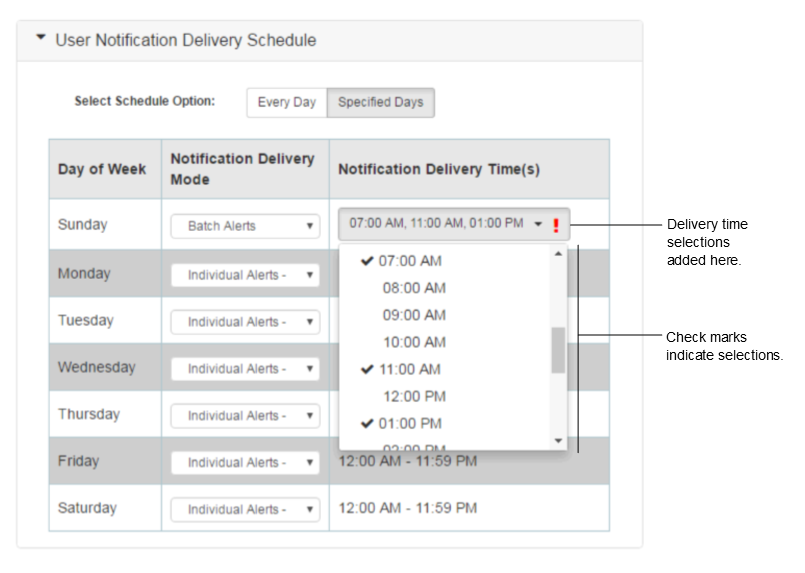Click the time list scrollbar thumb

[x=558, y=350]
